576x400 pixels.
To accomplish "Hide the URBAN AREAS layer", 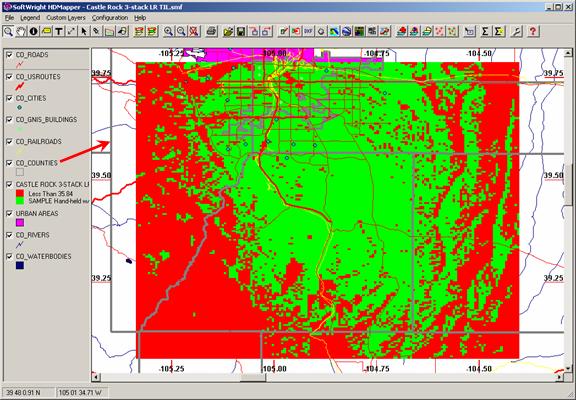I will click(10, 213).
